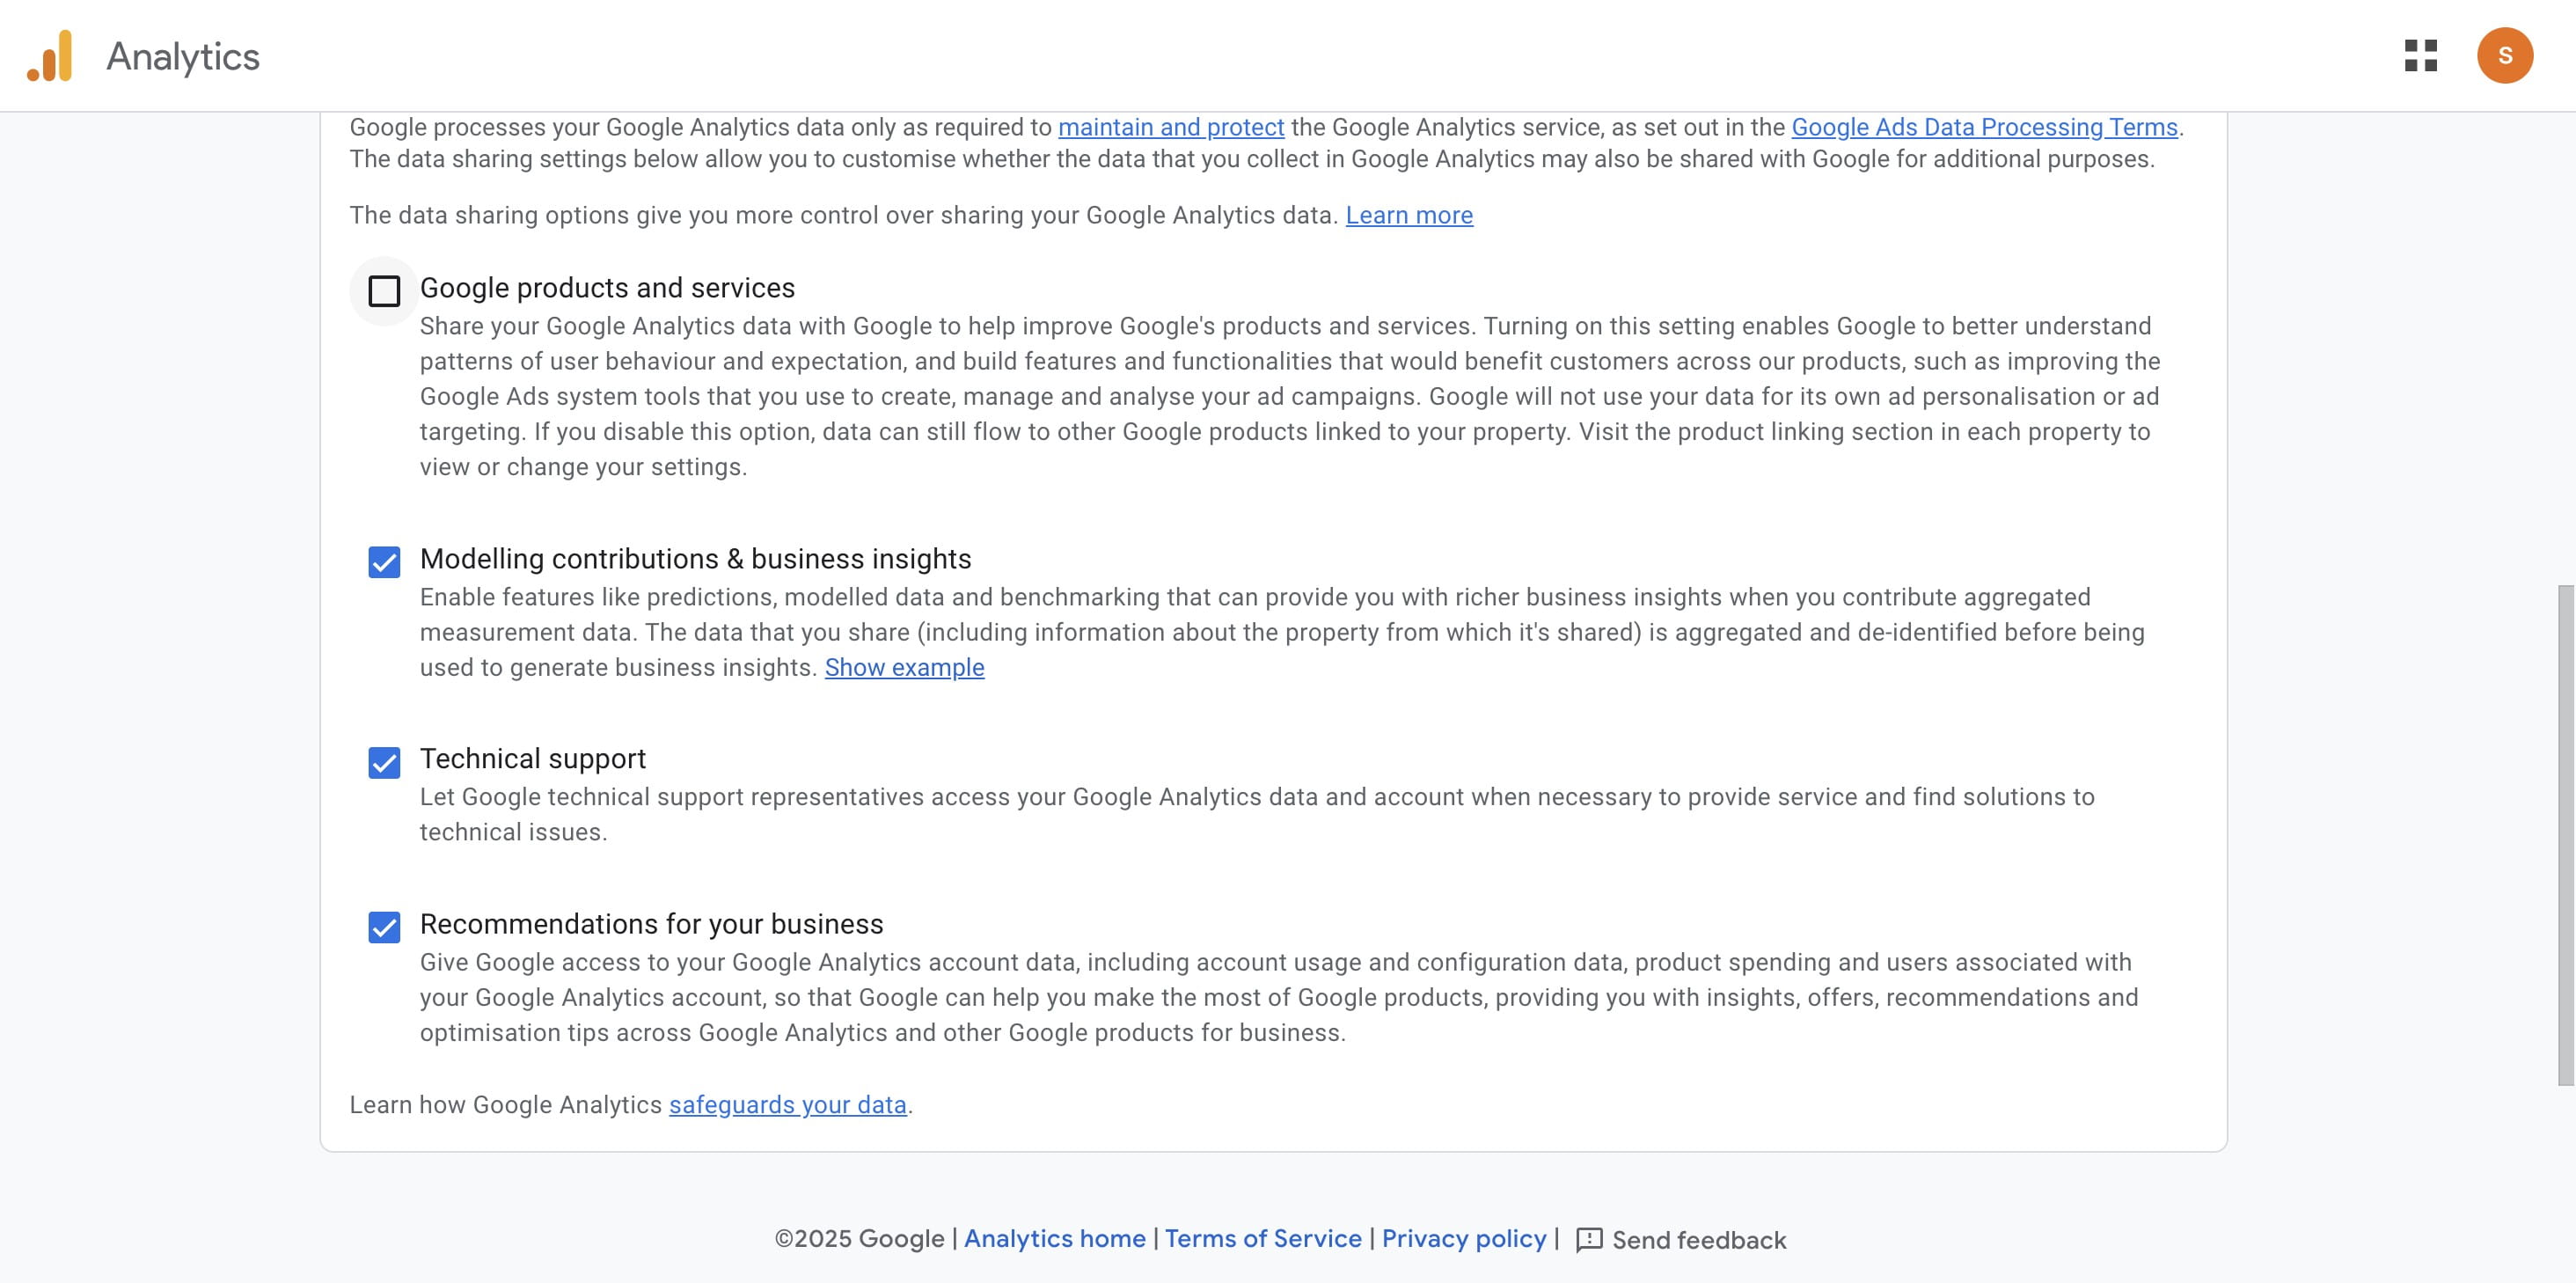Open the maintain and protect link
The image size is (2576, 1283).
click(1171, 127)
